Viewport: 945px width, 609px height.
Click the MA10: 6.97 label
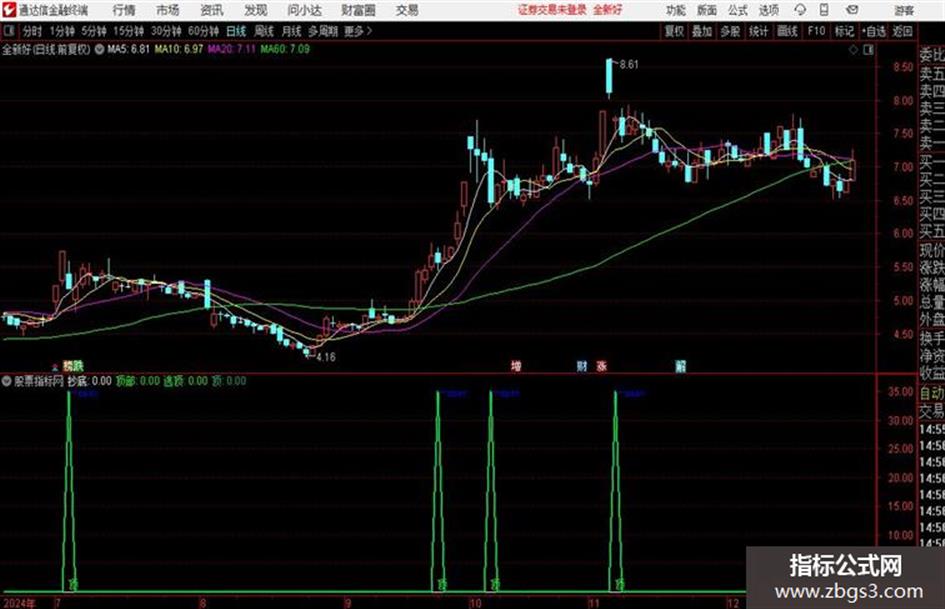[179, 49]
